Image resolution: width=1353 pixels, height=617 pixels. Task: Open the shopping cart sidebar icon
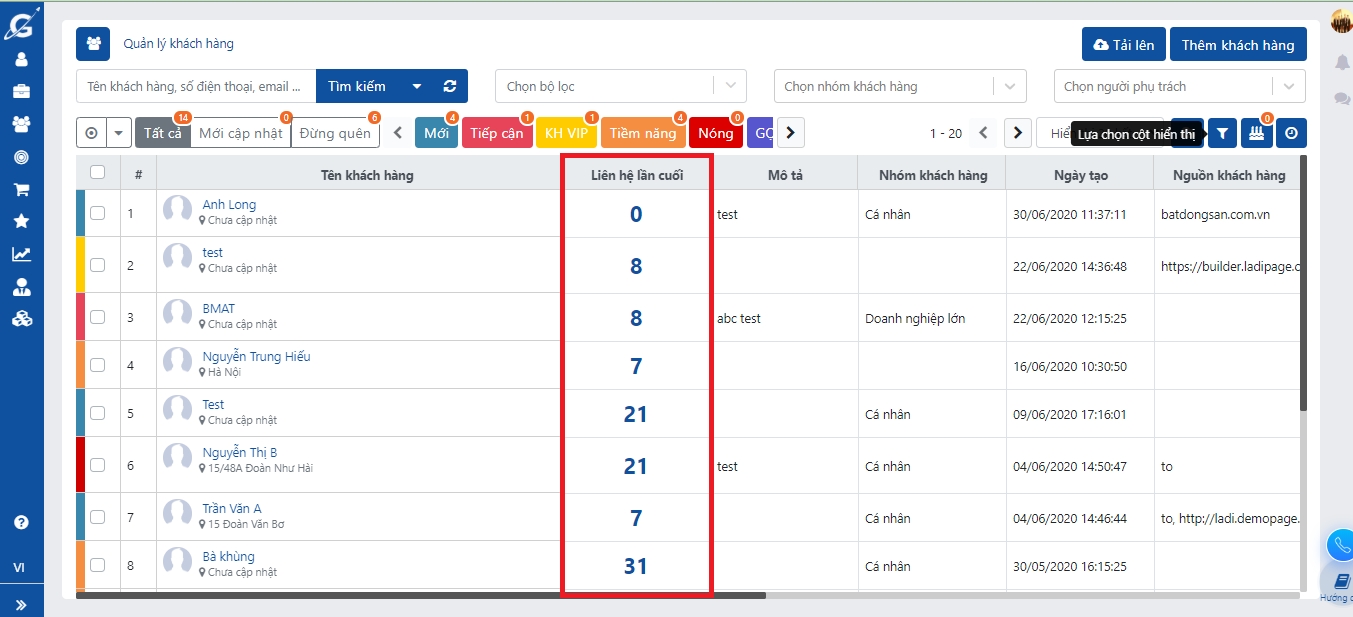coord(21,189)
